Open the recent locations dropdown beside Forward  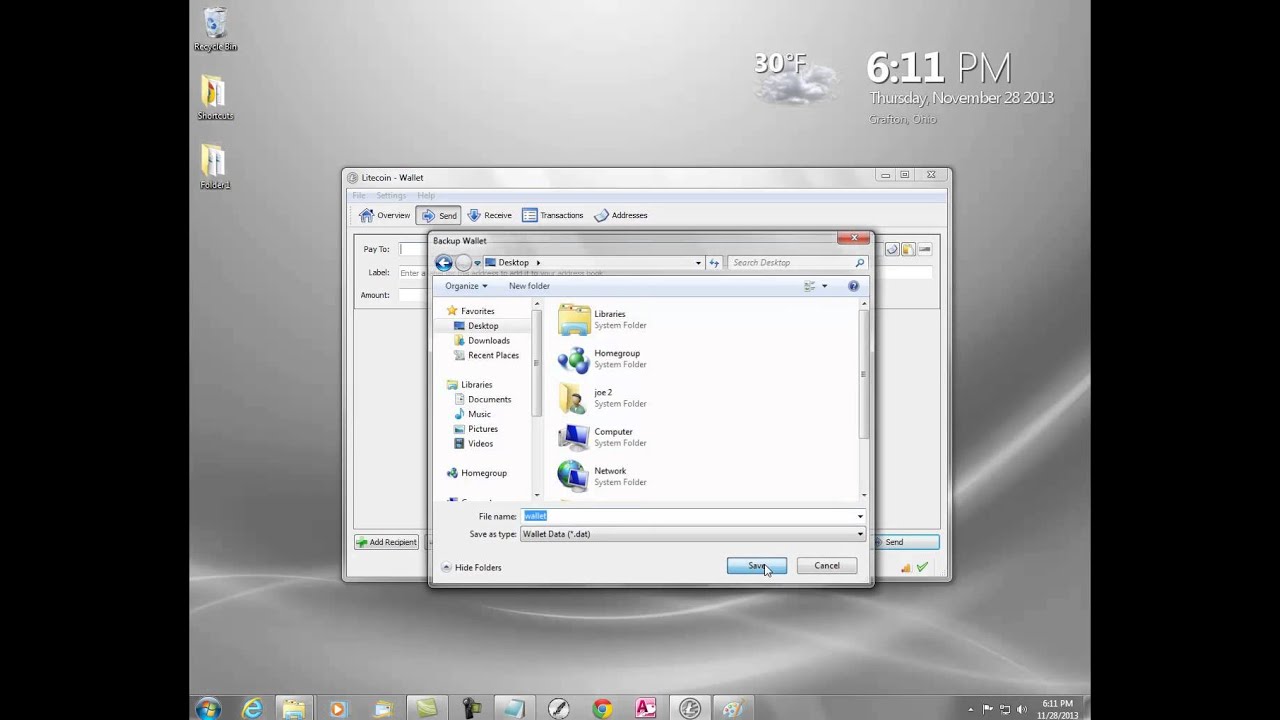point(477,263)
